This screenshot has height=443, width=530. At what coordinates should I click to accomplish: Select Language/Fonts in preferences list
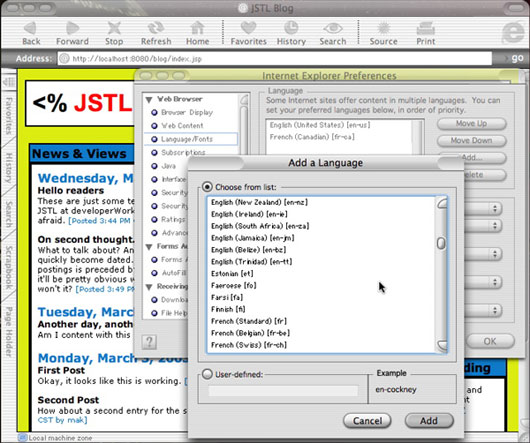pos(191,139)
